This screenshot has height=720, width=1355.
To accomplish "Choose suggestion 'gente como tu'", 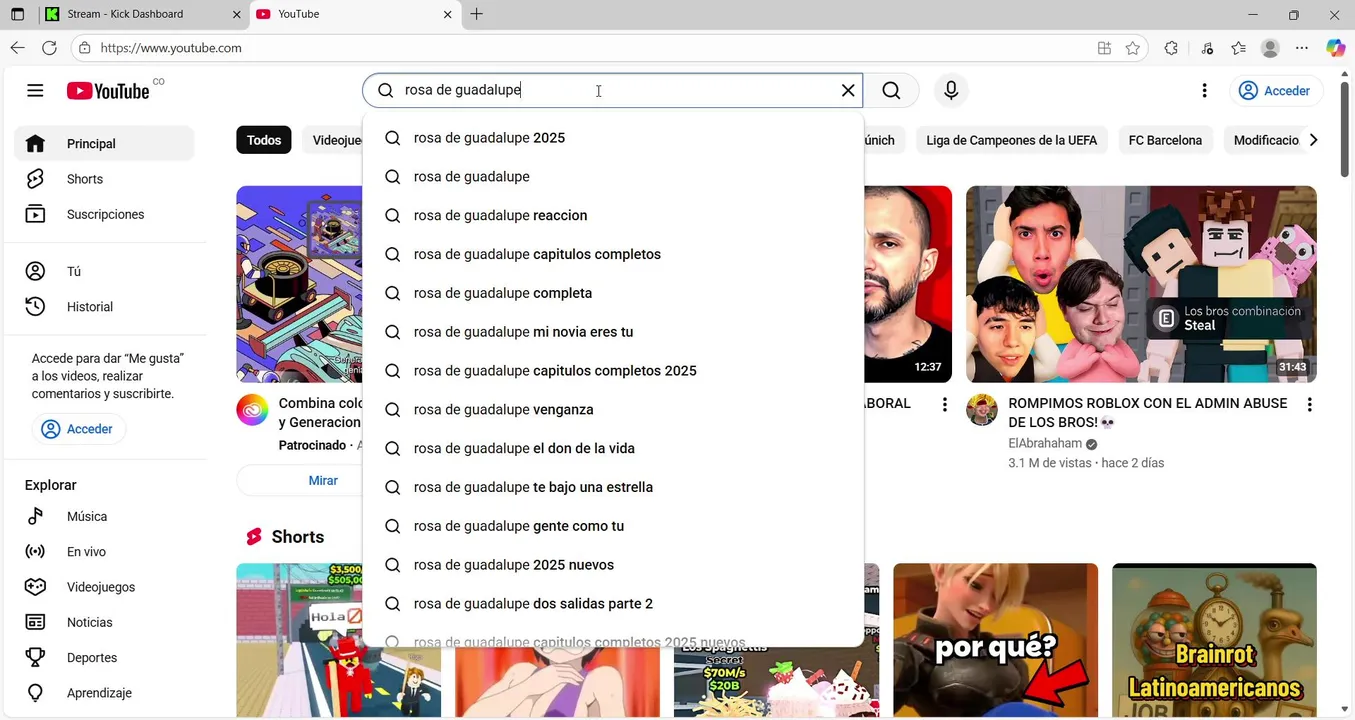I will coord(613,526).
